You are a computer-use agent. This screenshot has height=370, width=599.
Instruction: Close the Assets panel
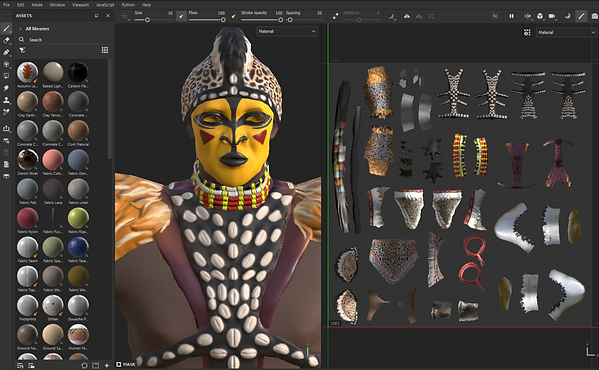pos(108,16)
